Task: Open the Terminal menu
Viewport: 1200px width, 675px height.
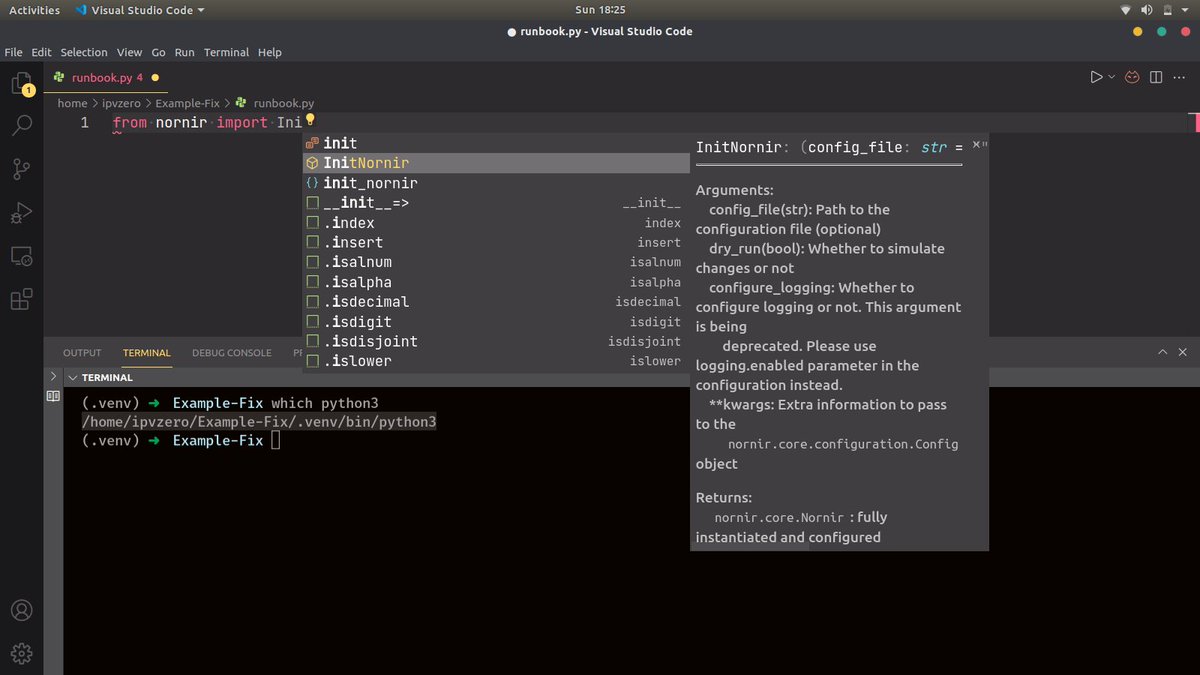Action: click(227, 52)
